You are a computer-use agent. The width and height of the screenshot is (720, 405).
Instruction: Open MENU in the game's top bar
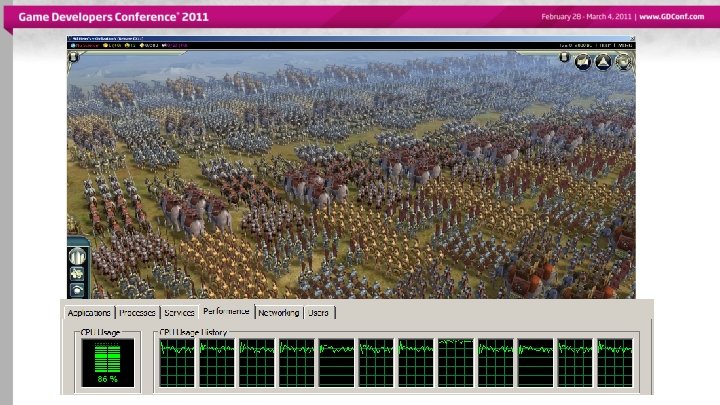(x=625, y=45)
